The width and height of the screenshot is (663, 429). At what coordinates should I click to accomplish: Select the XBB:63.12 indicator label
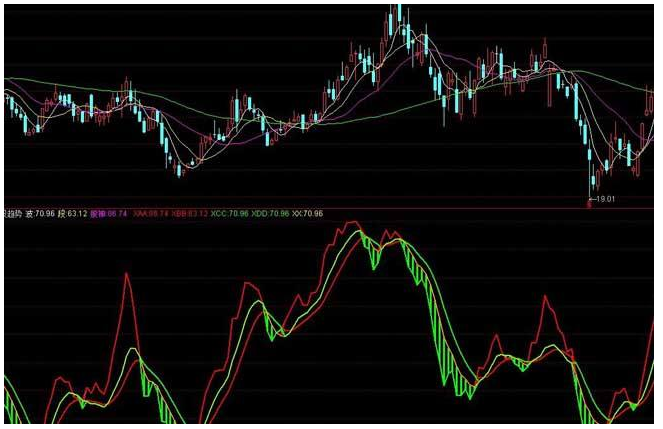click(190, 214)
